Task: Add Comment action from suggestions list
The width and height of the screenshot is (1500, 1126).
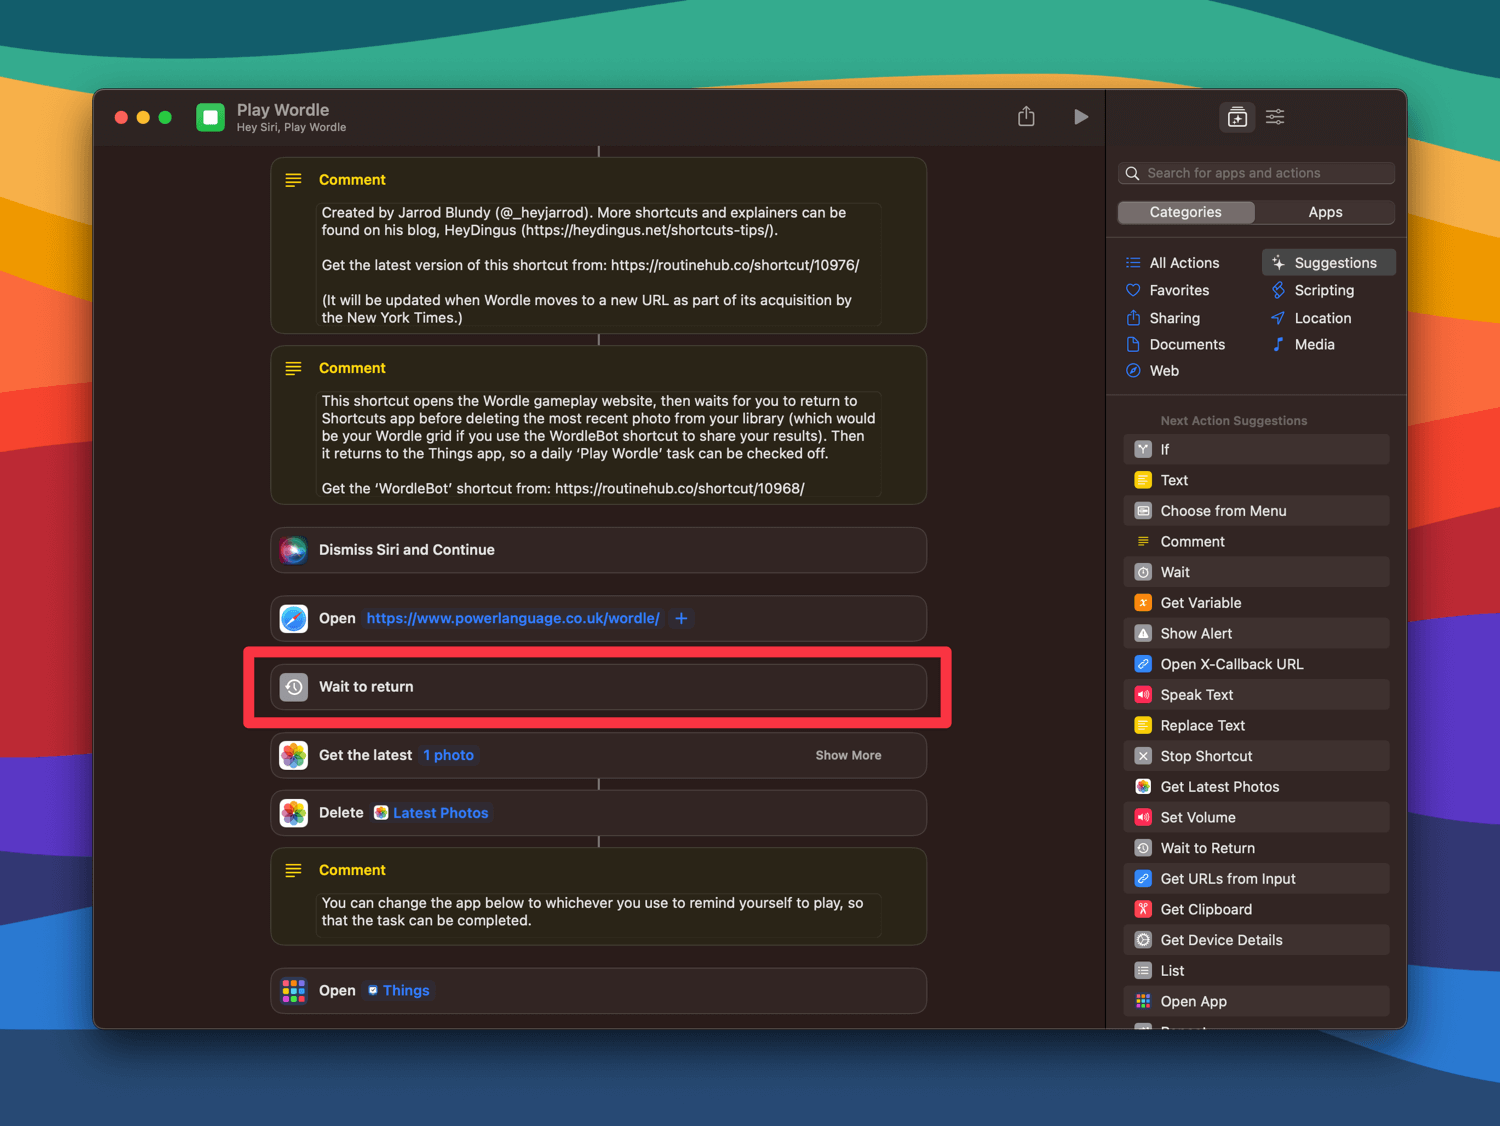Action: pyautogui.click(x=1257, y=542)
